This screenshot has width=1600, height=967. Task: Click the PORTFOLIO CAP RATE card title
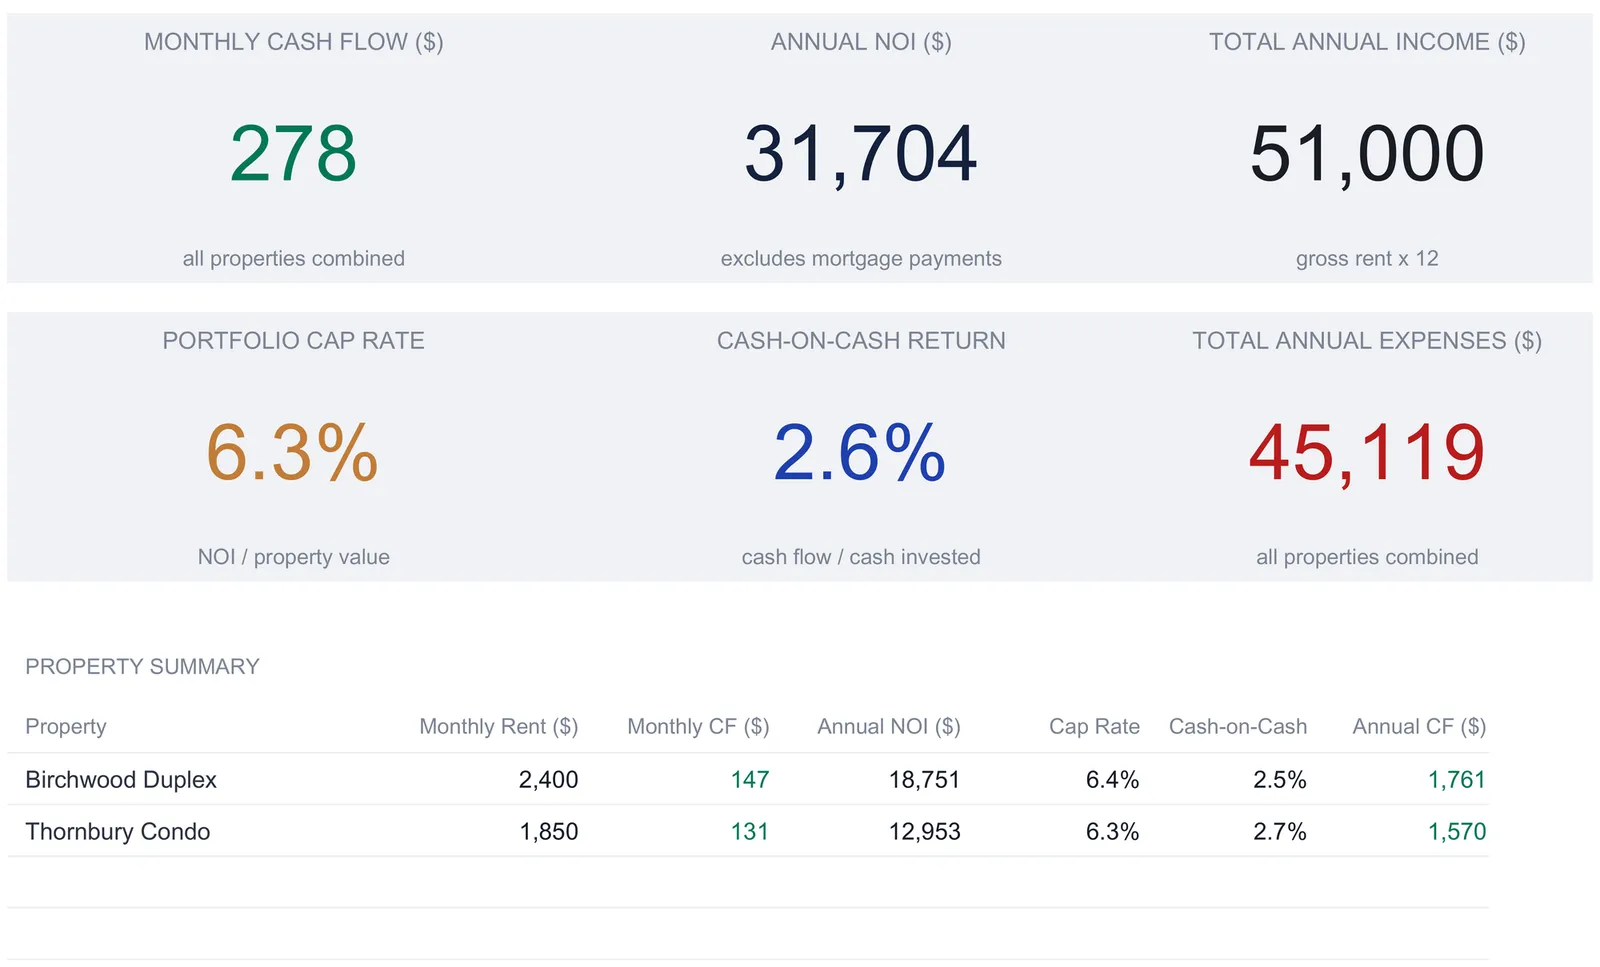294,341
